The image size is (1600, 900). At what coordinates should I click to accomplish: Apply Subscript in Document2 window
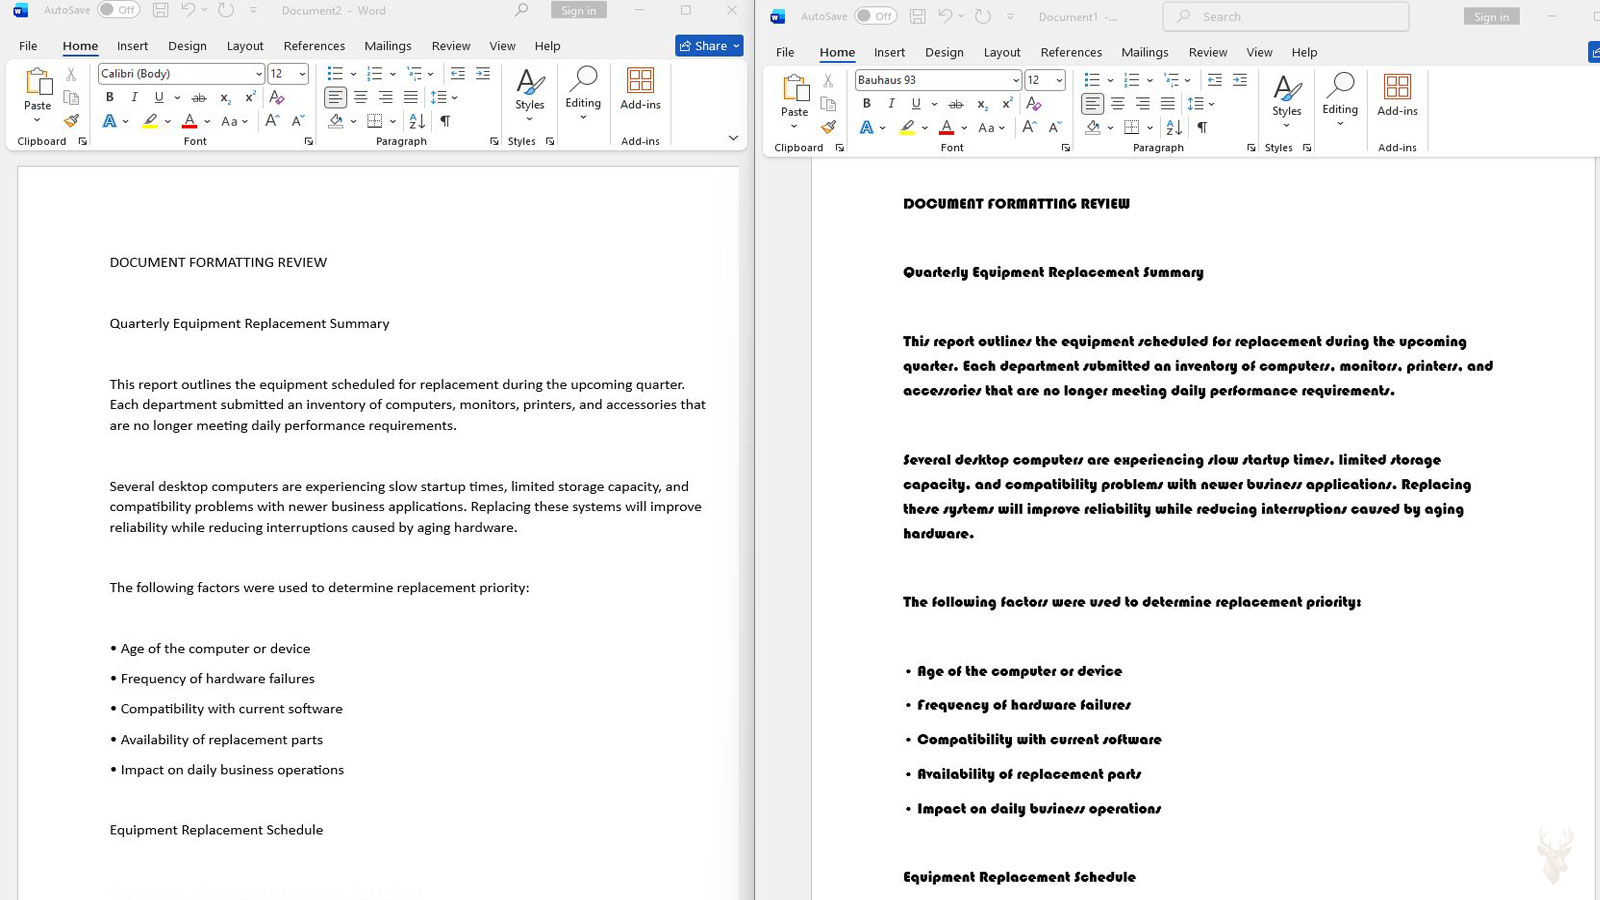[x=225, y=97]
